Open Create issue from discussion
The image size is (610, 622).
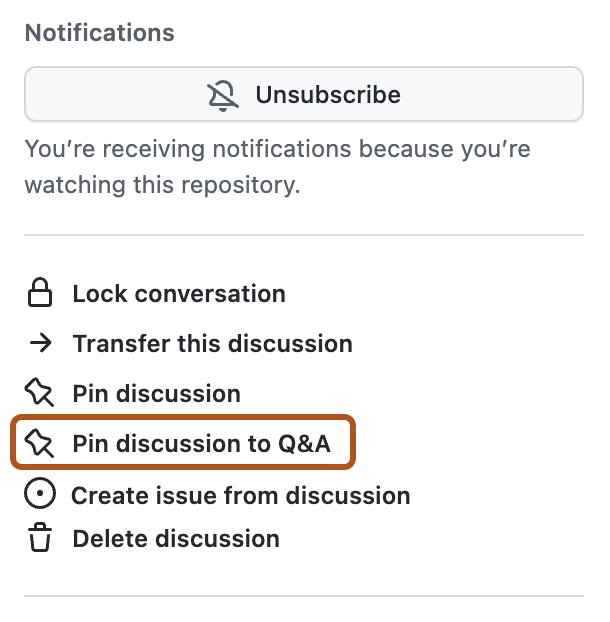pyautogui.click(x=240, y=496)
